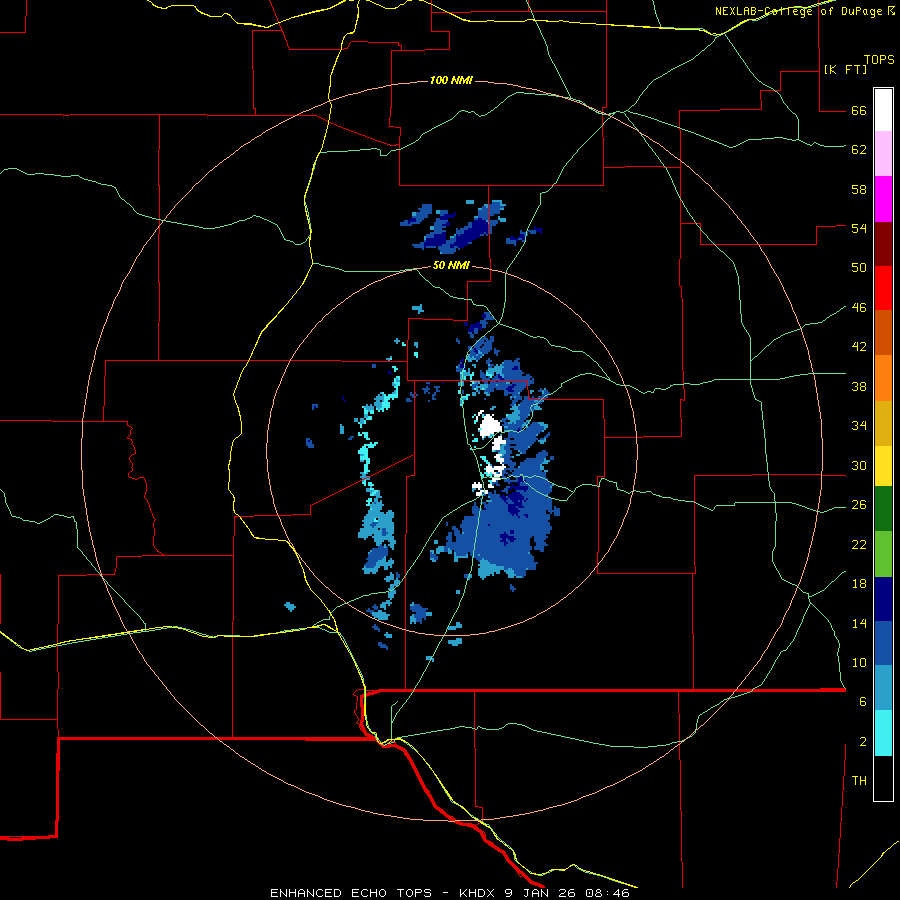Click the dark red legend swatch
The height and width of the screenshot is (900, 900).
click(883, 243)
